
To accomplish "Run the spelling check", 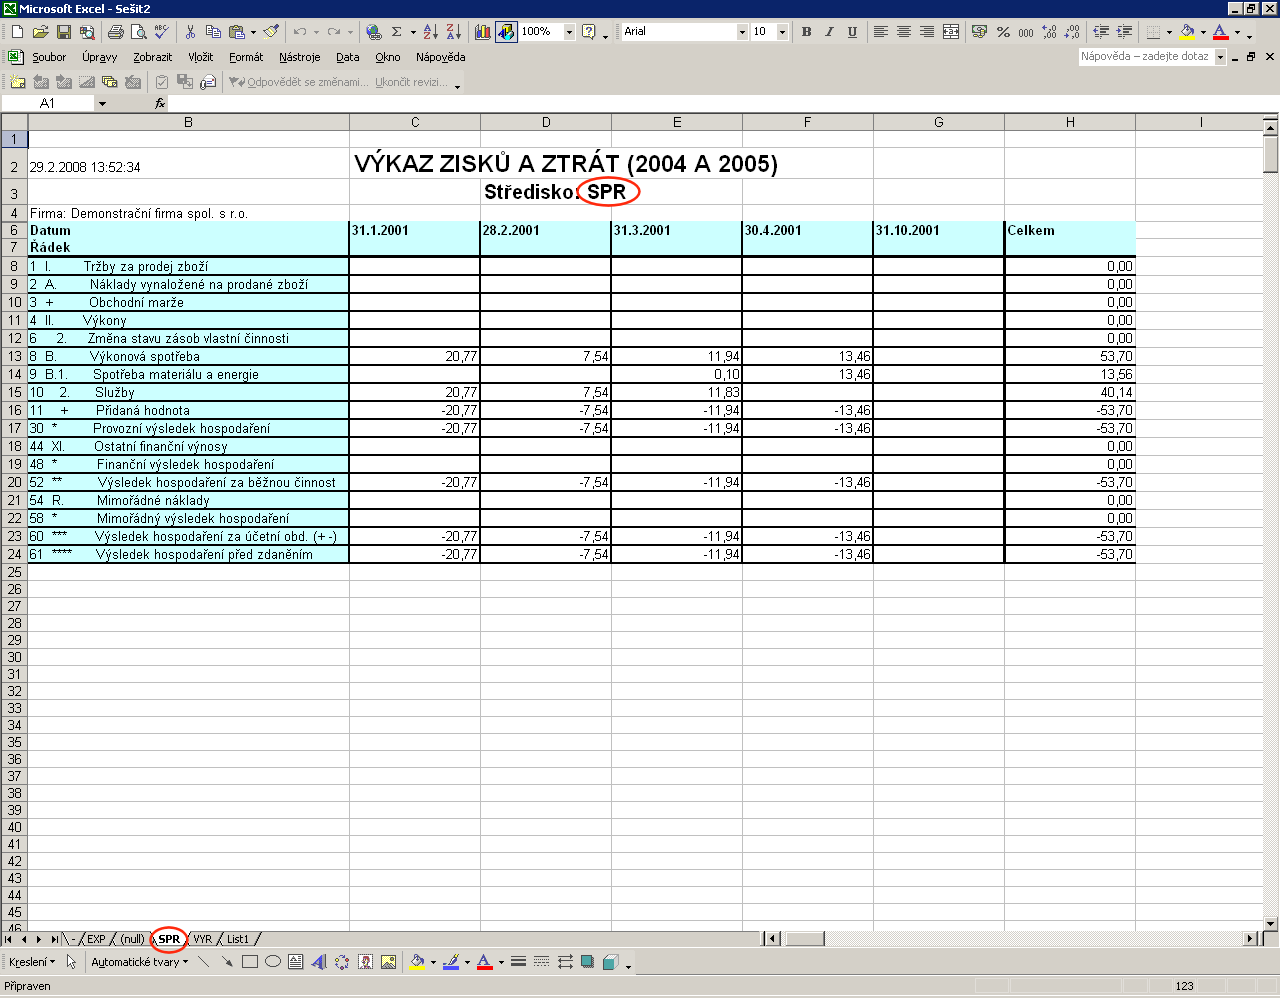I will pos(161,32).
